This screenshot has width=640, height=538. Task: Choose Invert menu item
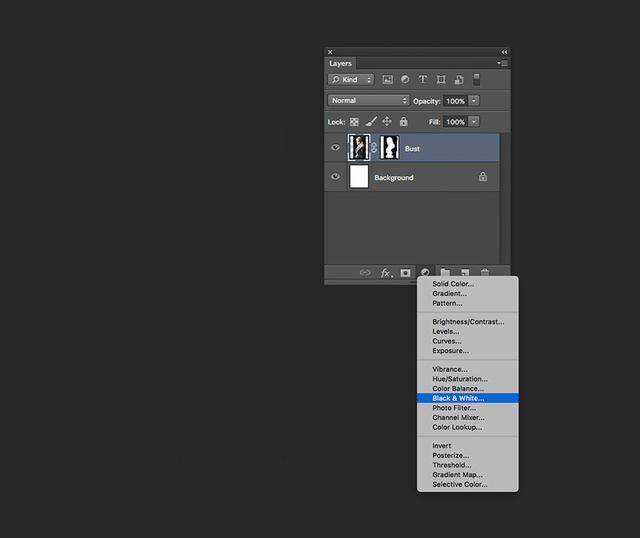pyautogui.click(x=468, y=446)
